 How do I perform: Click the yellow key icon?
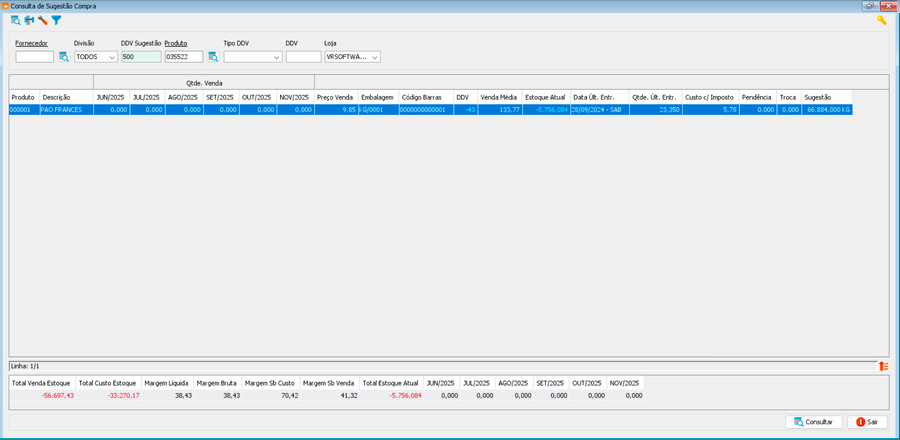[x=882, y=20]
